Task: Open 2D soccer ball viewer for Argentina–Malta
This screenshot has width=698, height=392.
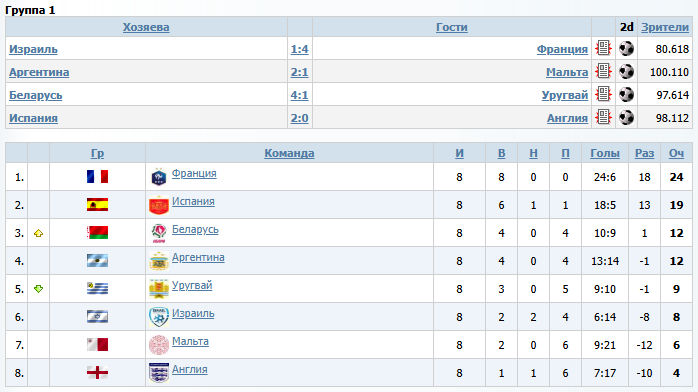Action: (x=626, y=71)
